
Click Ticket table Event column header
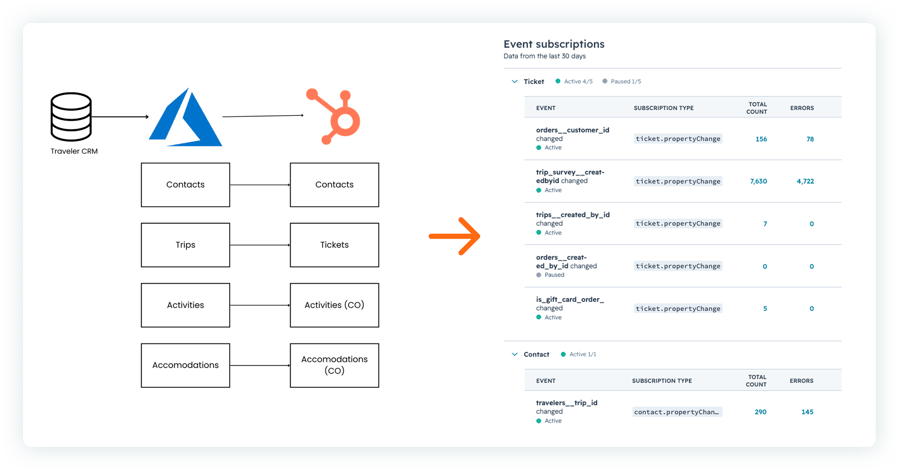tap(546, 108)
